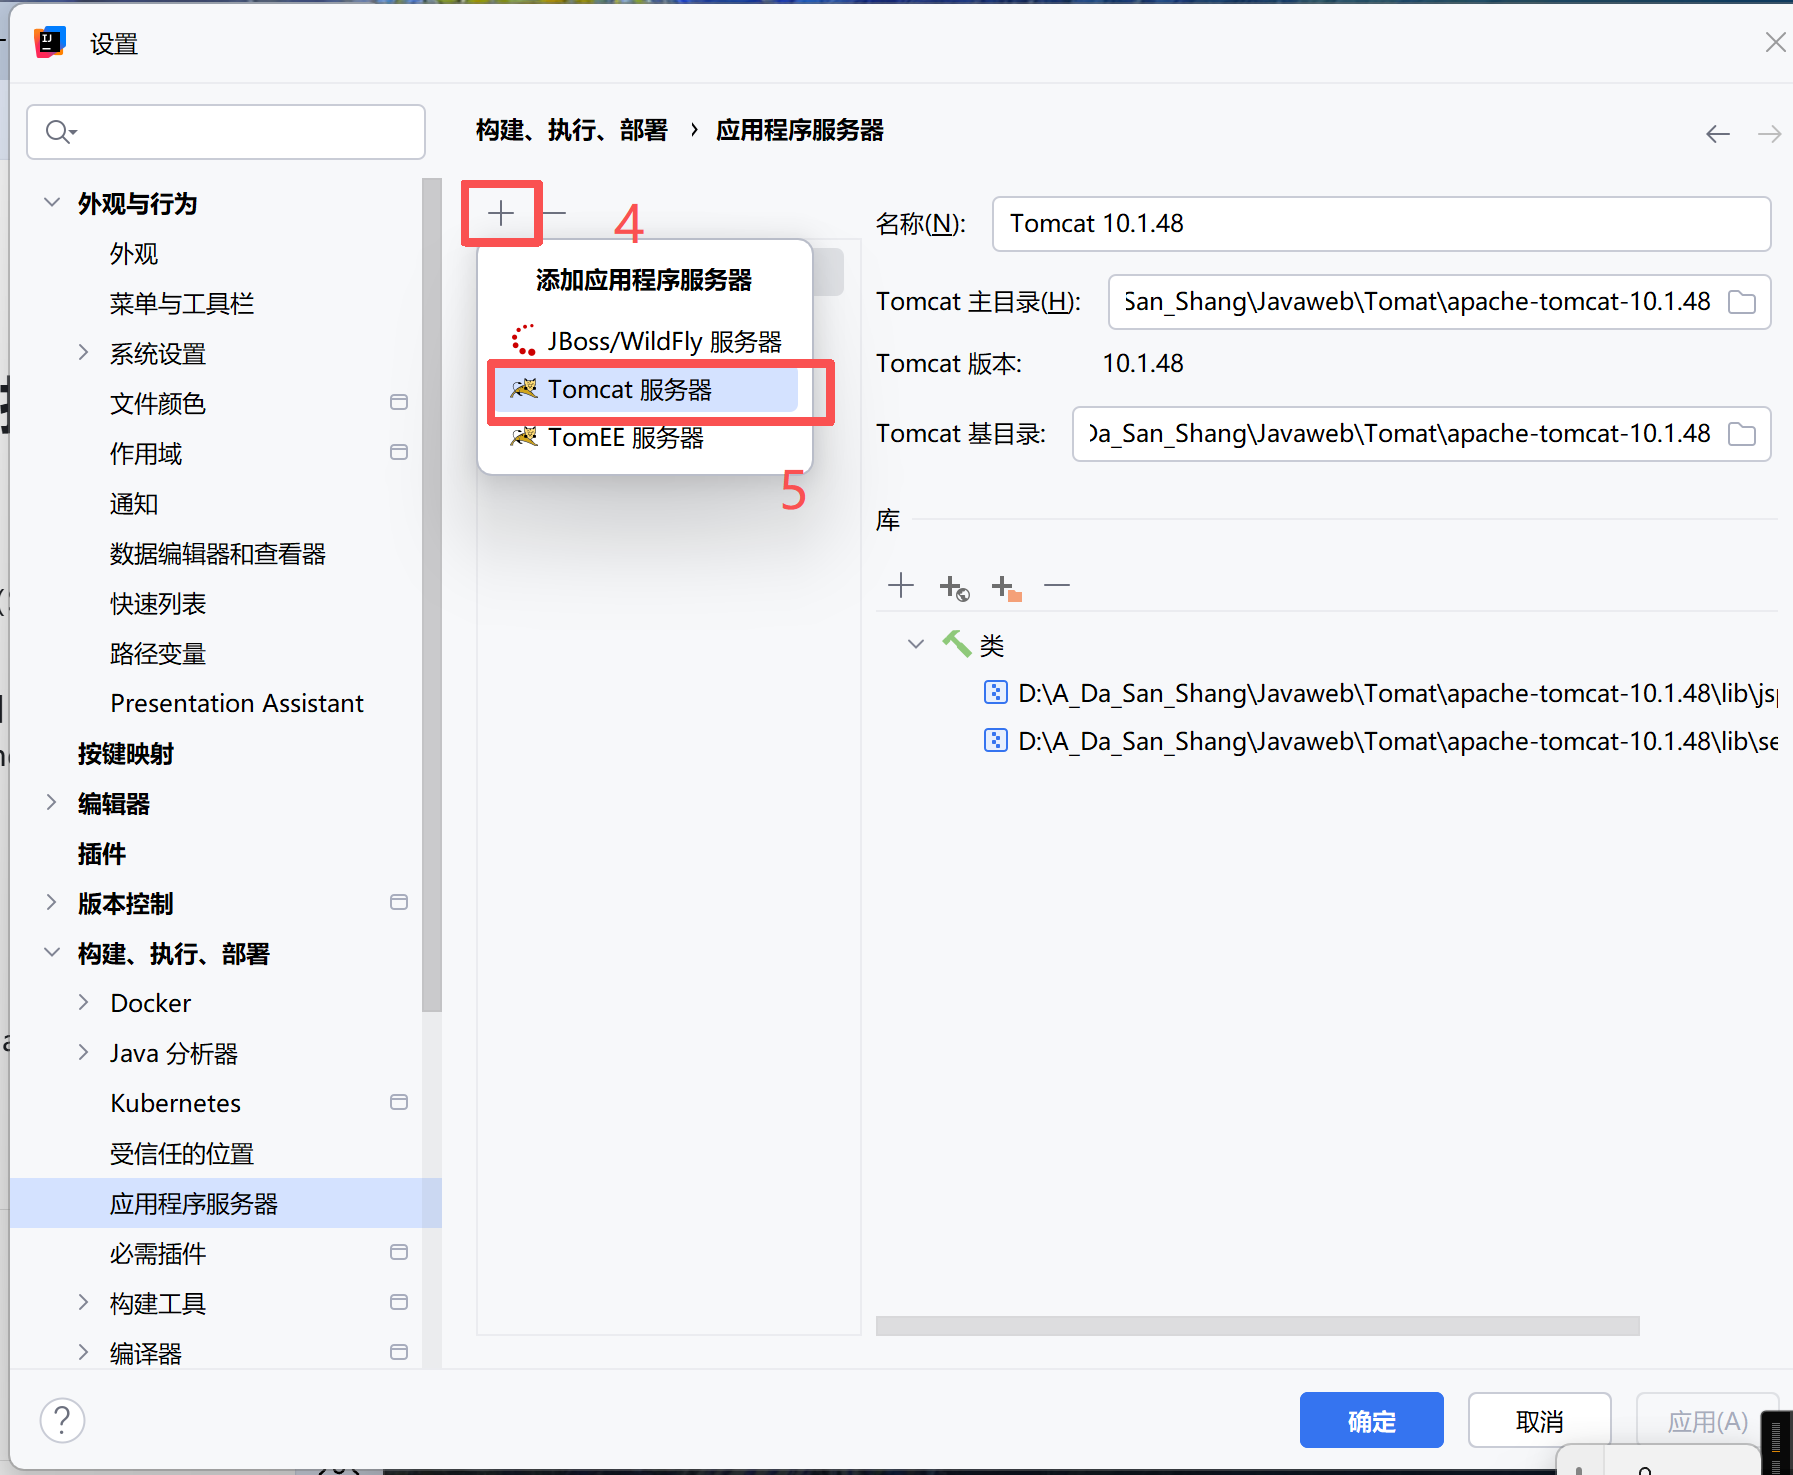Remove library entry with minus icon
Viewport: 1793px width, 1475px height.
(x=1057, y=585)
